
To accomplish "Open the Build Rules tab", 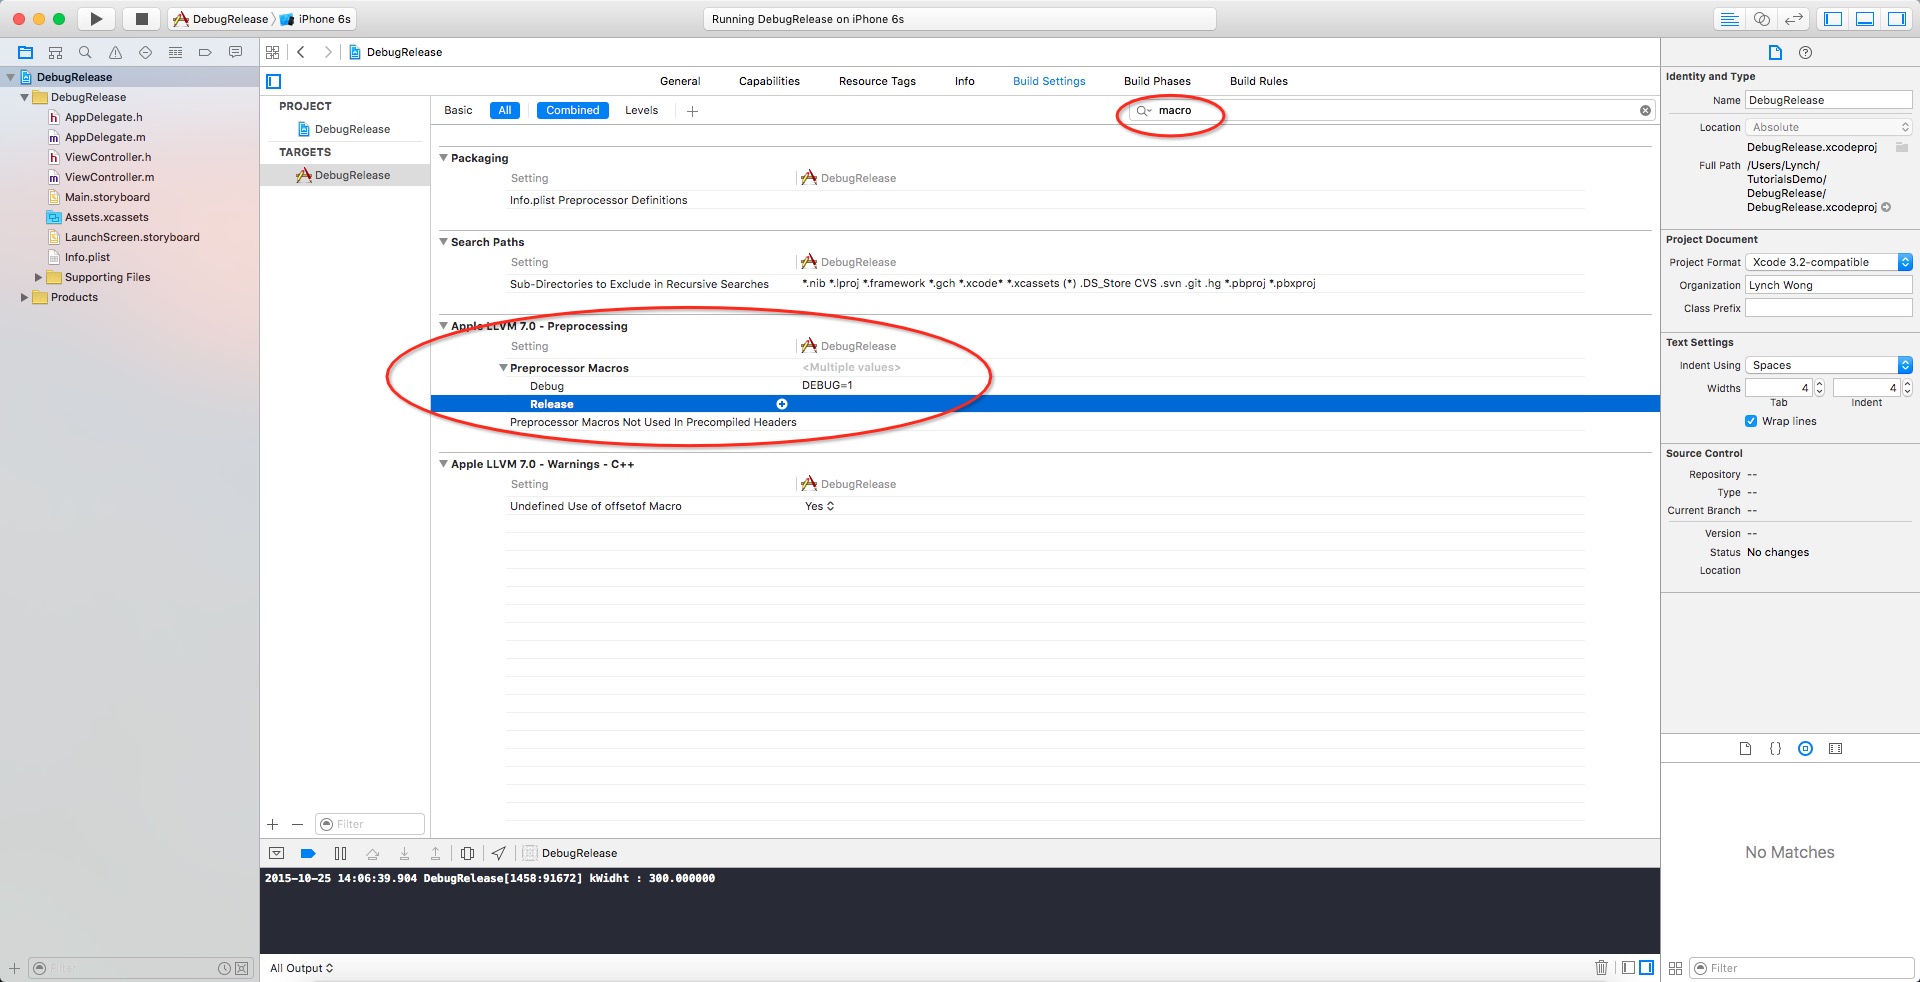I will pos(1258,81).
